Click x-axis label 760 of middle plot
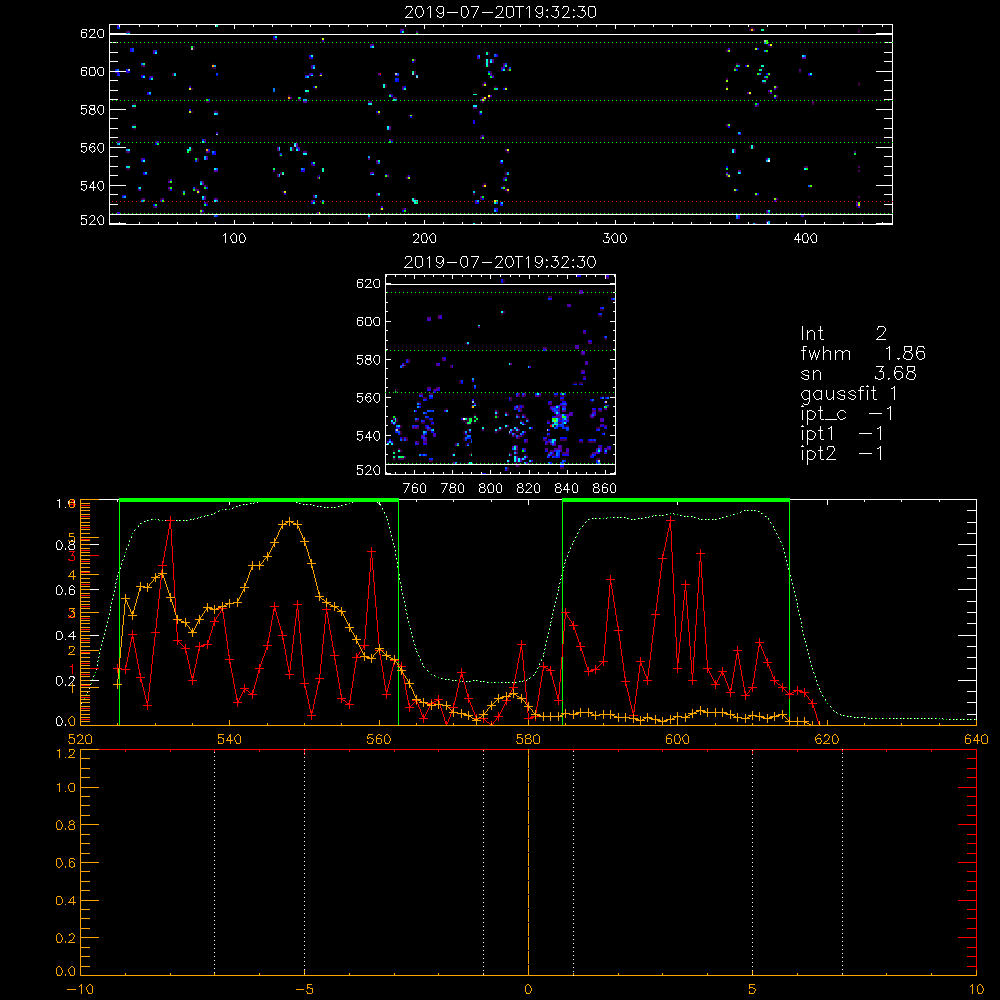Screen dimensions: 1000x1000 415,489
